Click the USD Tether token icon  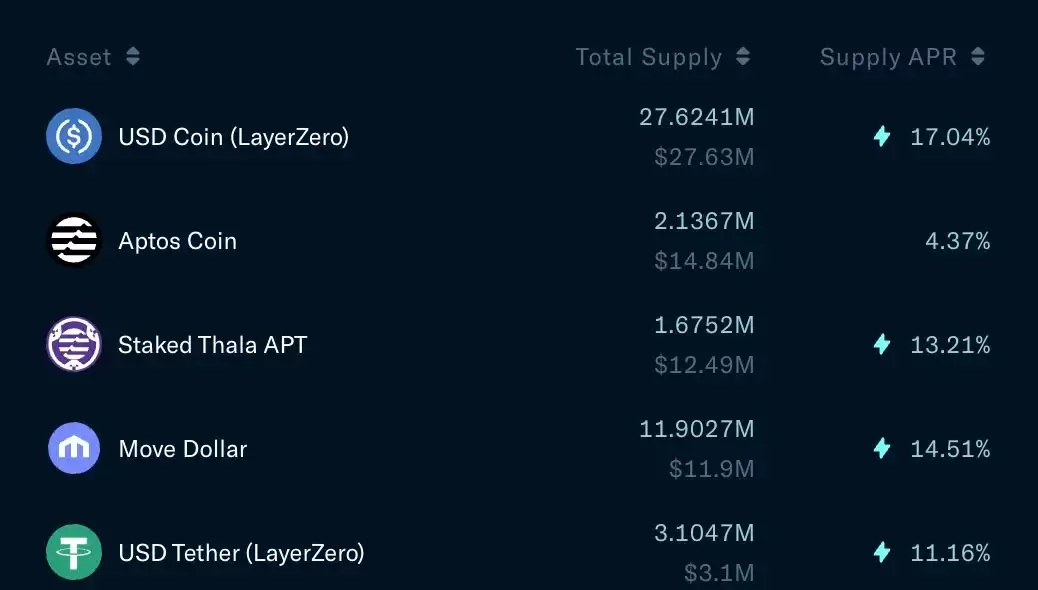pyautogui.click(x=74, y=552)
